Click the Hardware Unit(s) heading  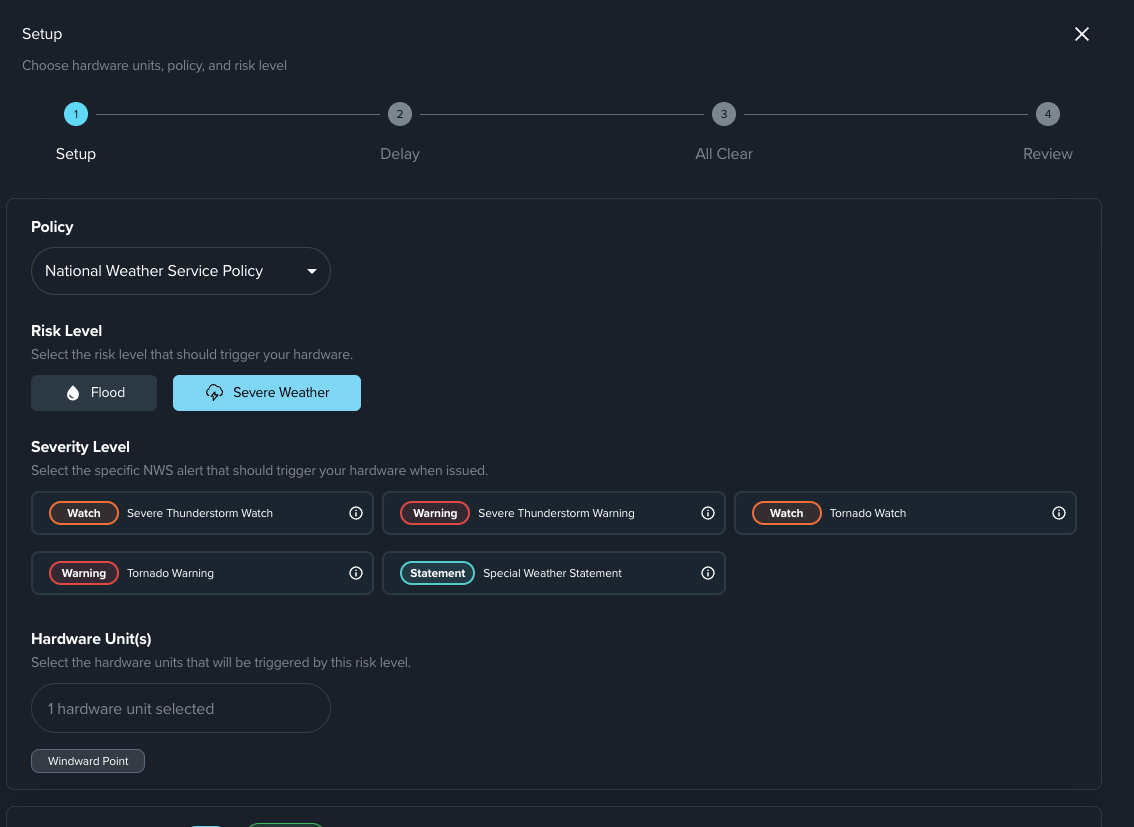tap(91, 639)
